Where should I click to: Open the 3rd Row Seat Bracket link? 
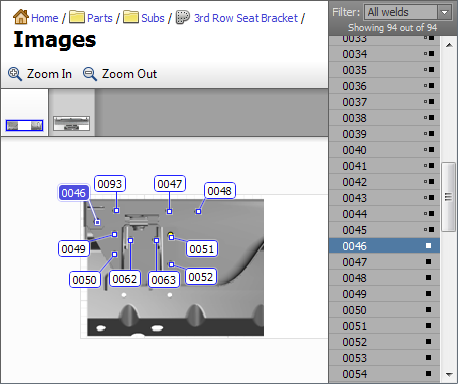(246, 18)
